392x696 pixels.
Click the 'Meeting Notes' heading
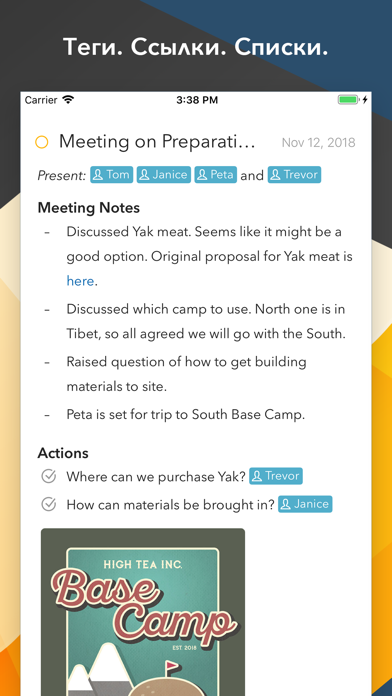(x=89, y=208)
